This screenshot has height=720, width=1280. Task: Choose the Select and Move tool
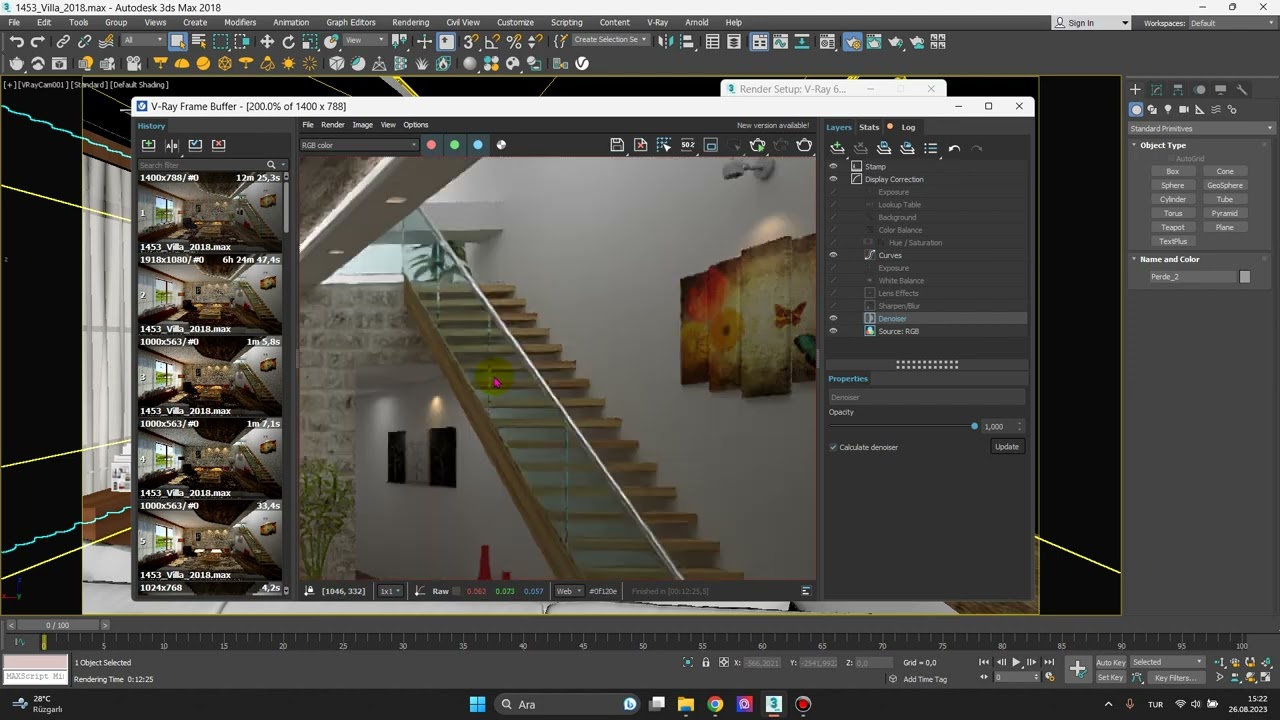click(267, 42)
